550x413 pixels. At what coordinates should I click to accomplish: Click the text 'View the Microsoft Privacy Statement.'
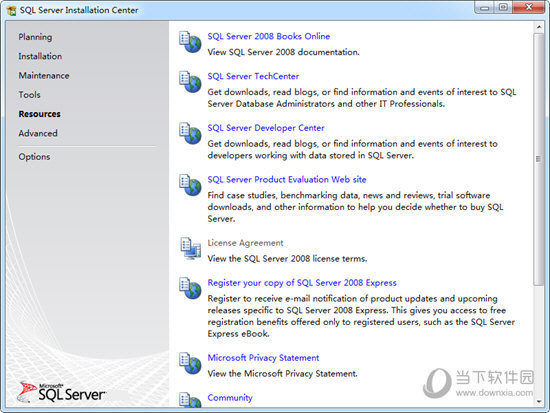tap(282, 374)
